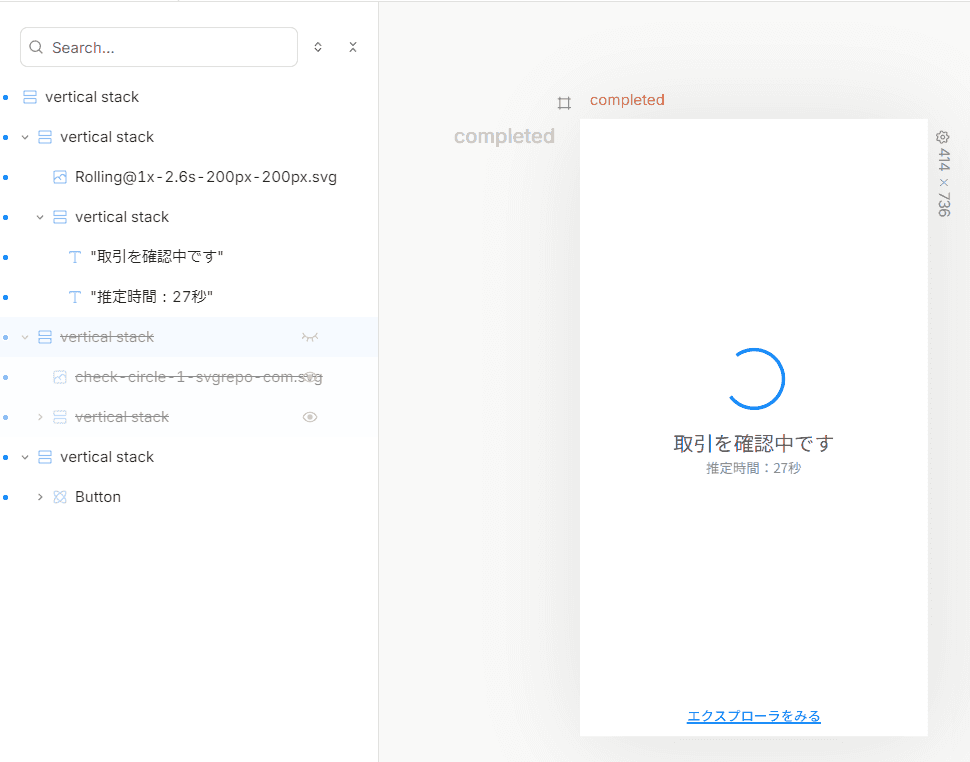Click the top vertical stack layout icon

point(30,97)
